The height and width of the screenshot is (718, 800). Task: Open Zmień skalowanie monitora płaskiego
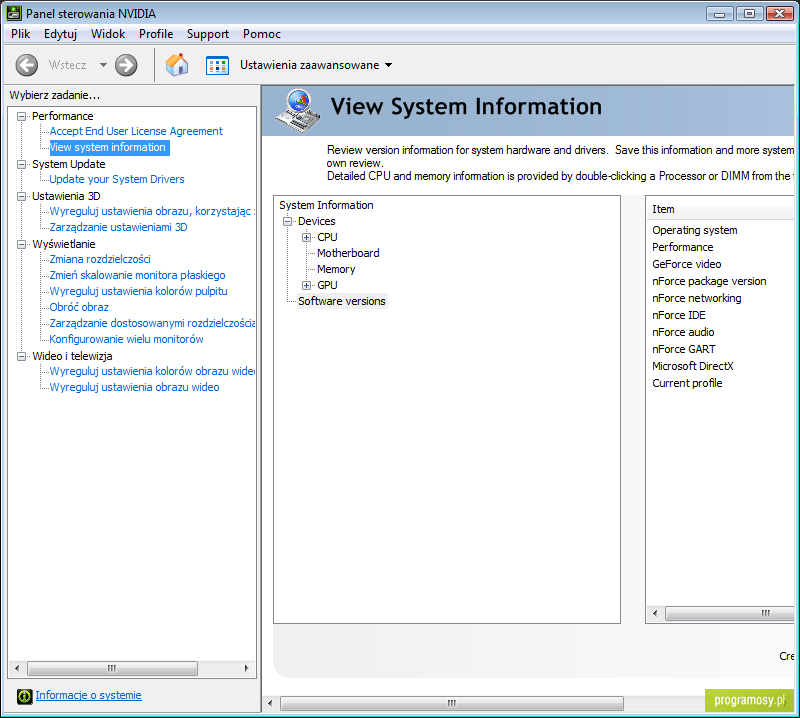137,275
